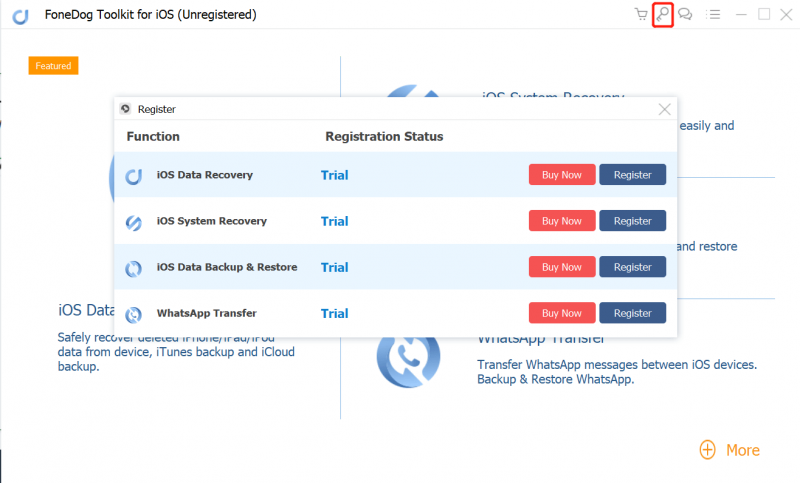Open the hamburger menu icon
800x483 pixels.
(x=714, y=15)
